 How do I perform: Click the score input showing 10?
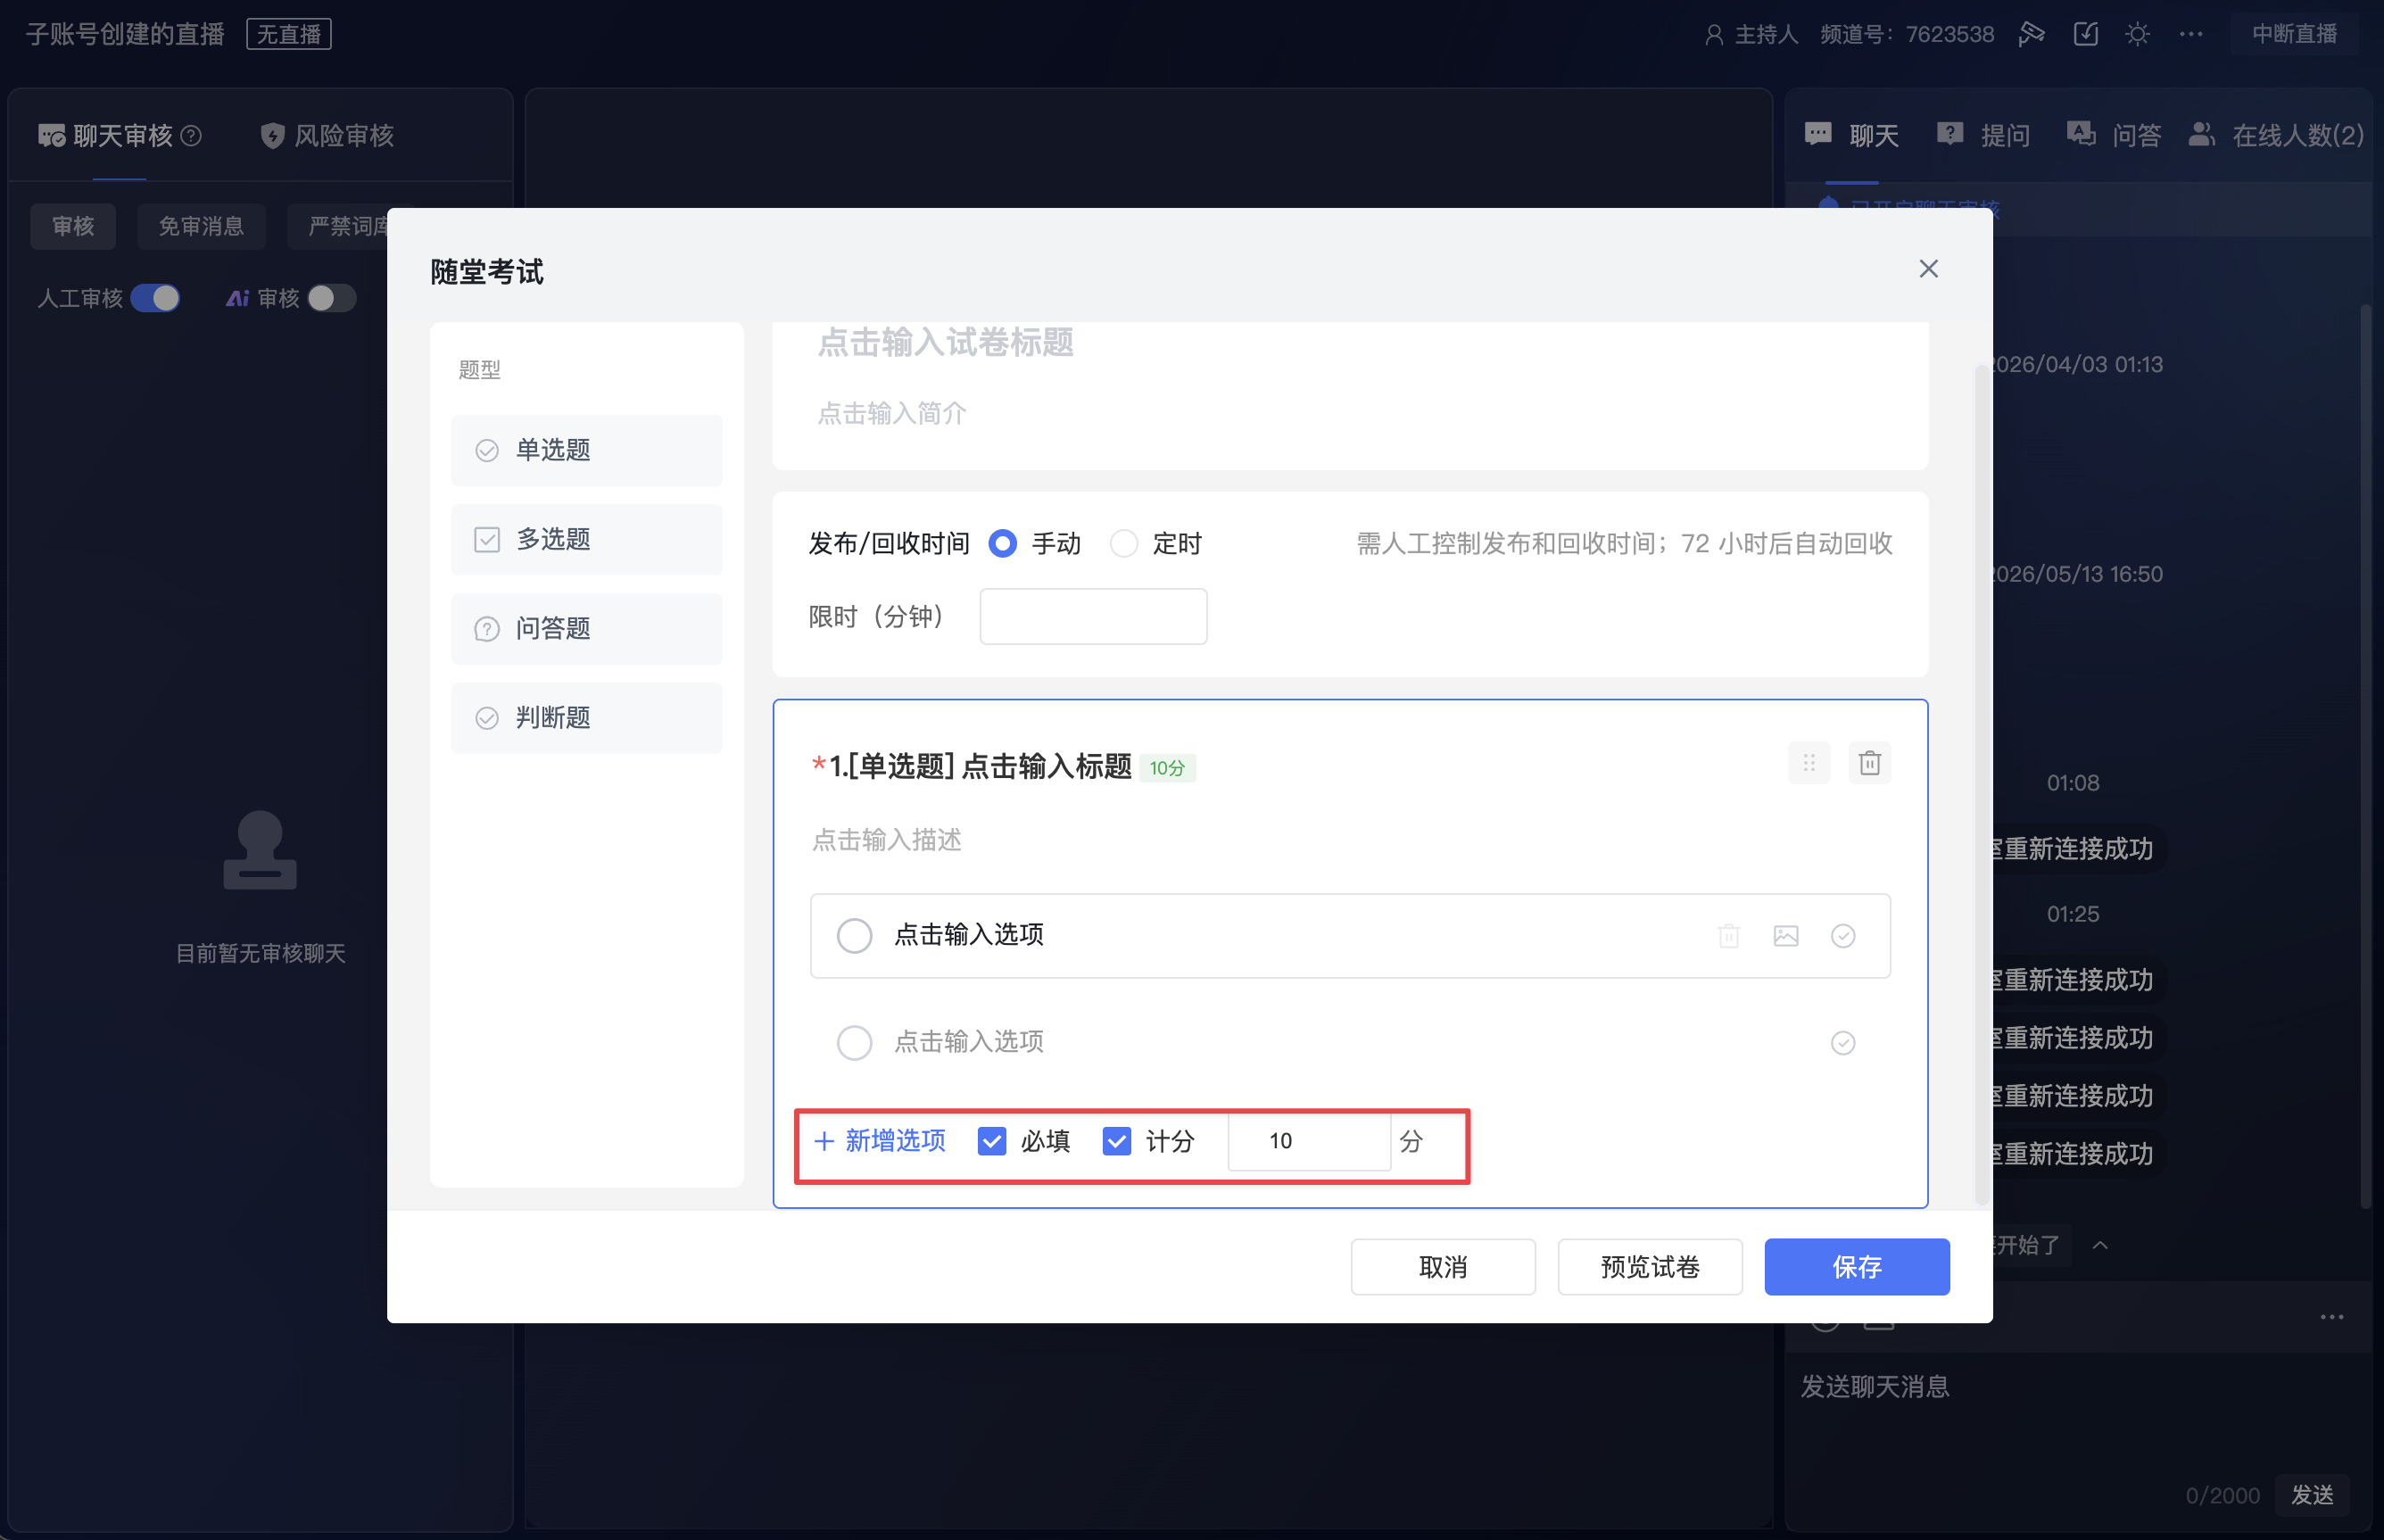(x=1309, y=1141)
